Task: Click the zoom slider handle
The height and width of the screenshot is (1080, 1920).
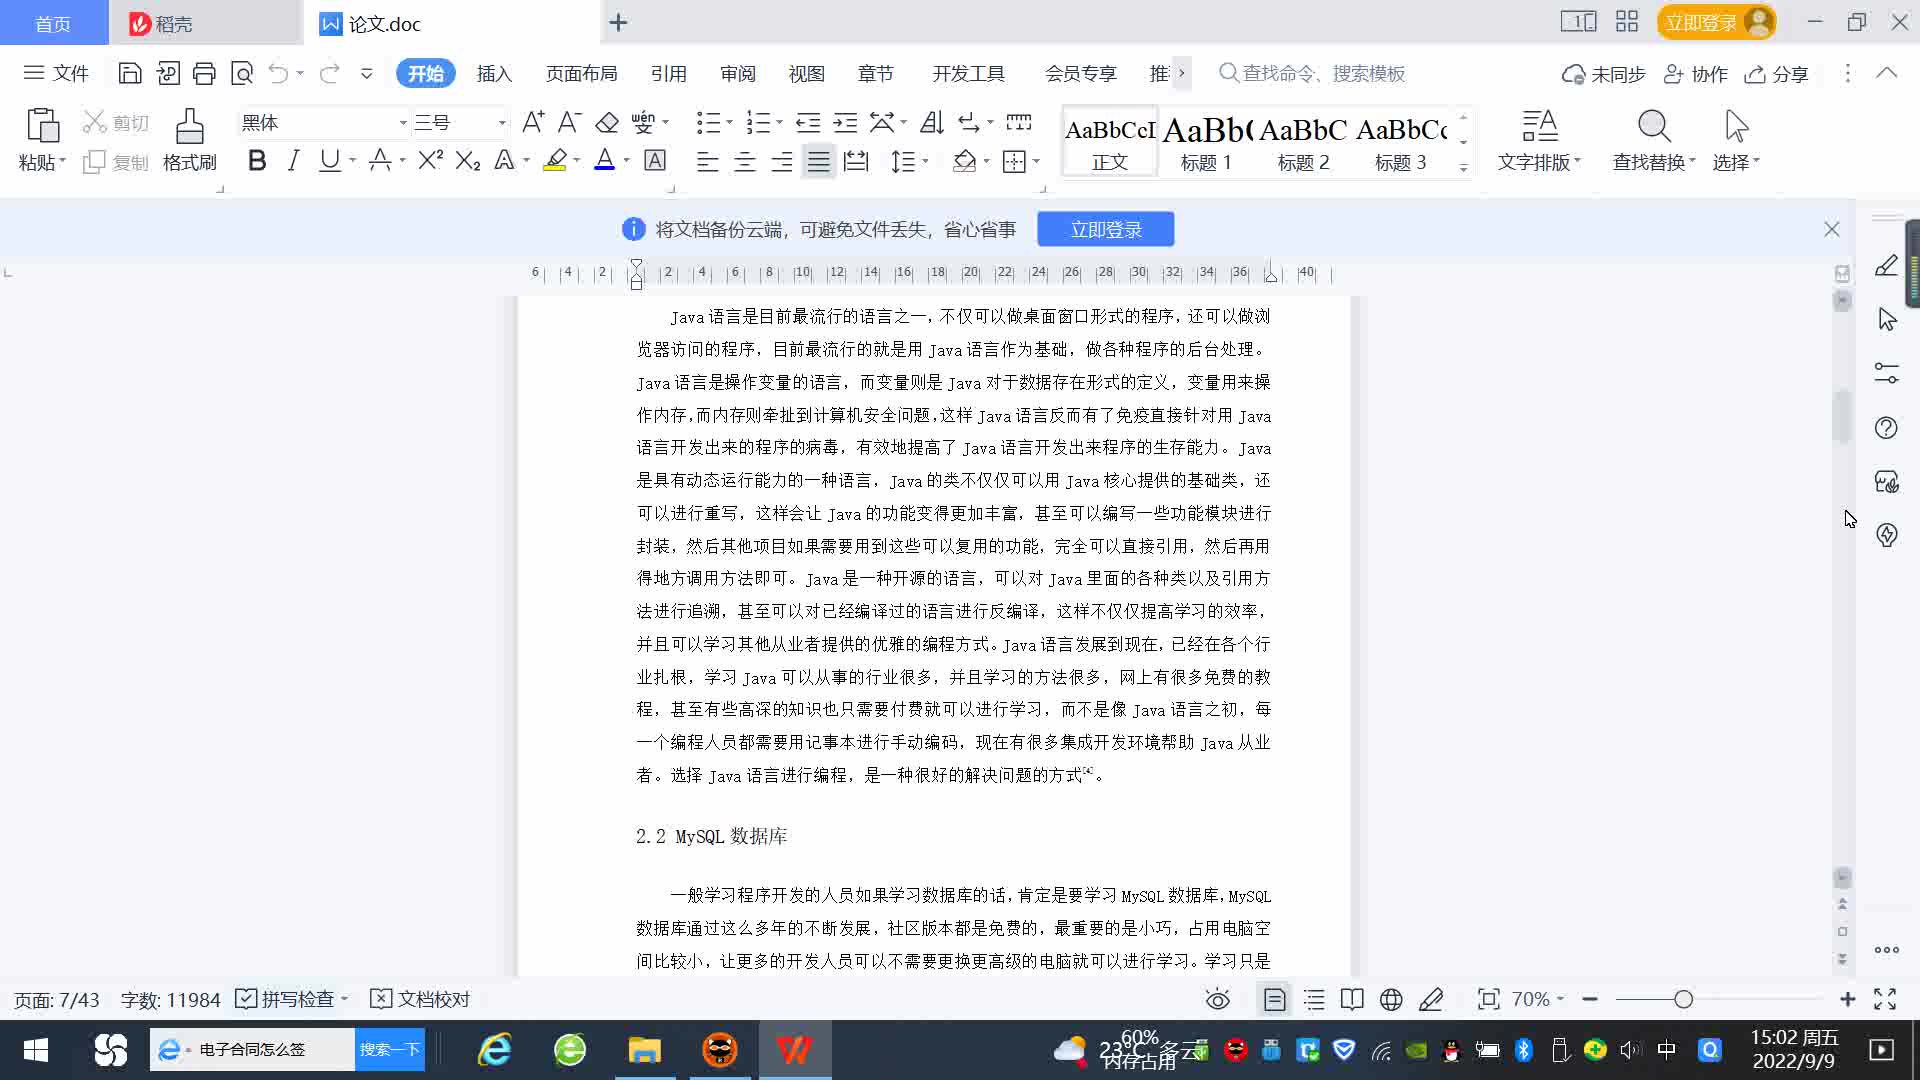Action: click(x=1683, y=999)
